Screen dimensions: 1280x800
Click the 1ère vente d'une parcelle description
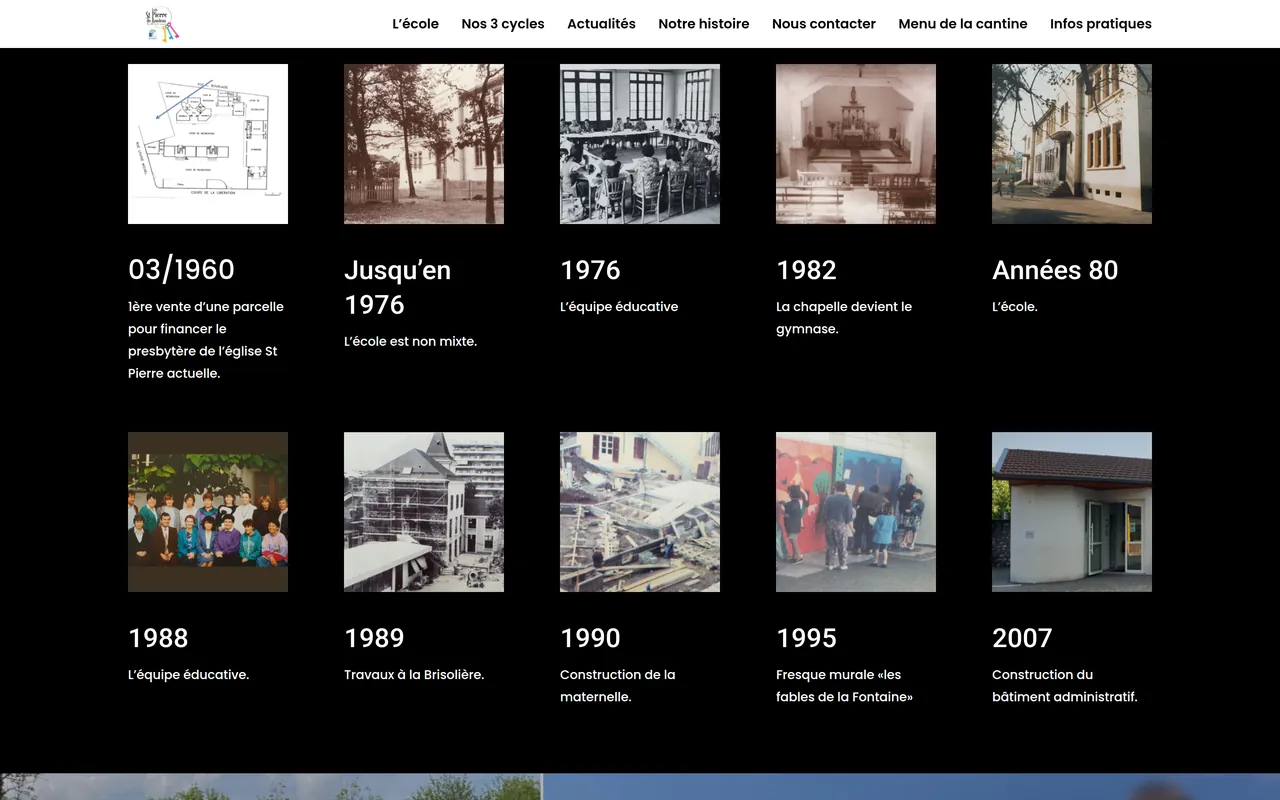click(206, 340)
